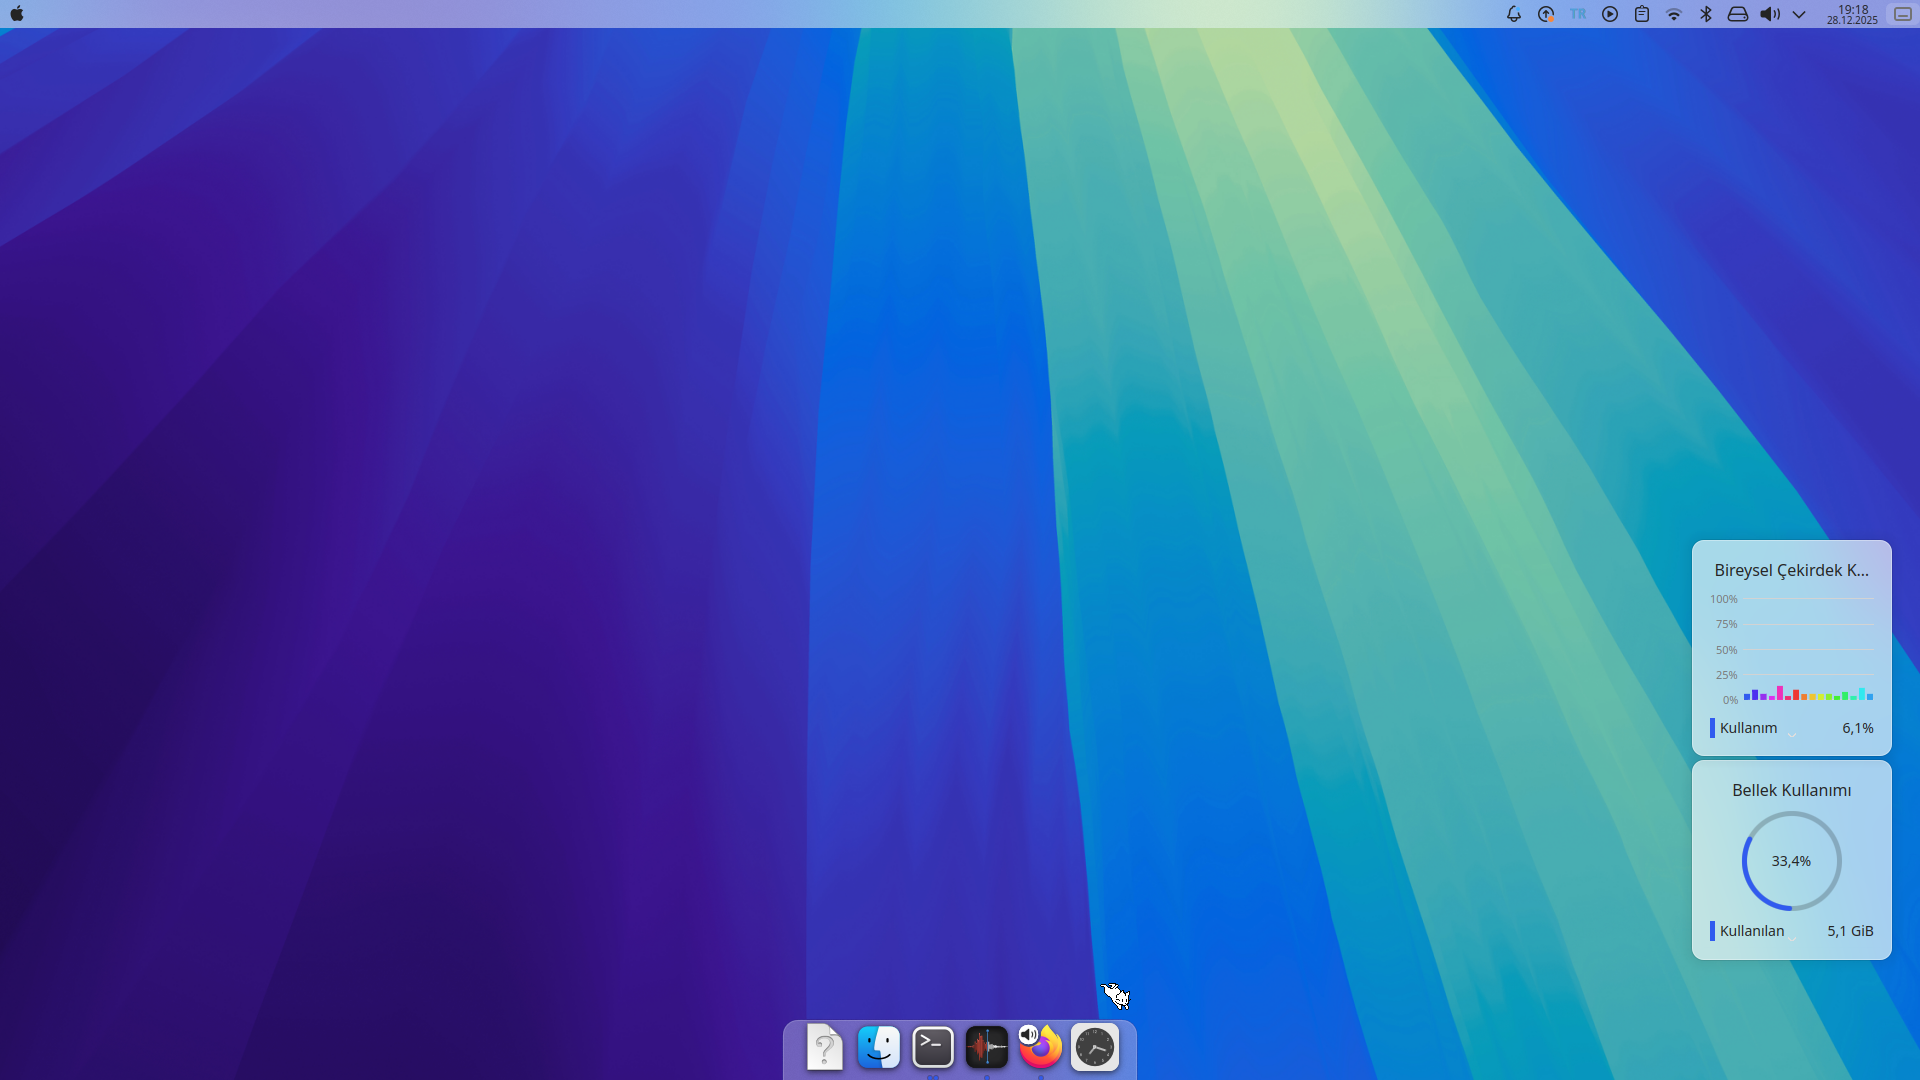Open the volume speaker tray icon

click(1770, 14)
